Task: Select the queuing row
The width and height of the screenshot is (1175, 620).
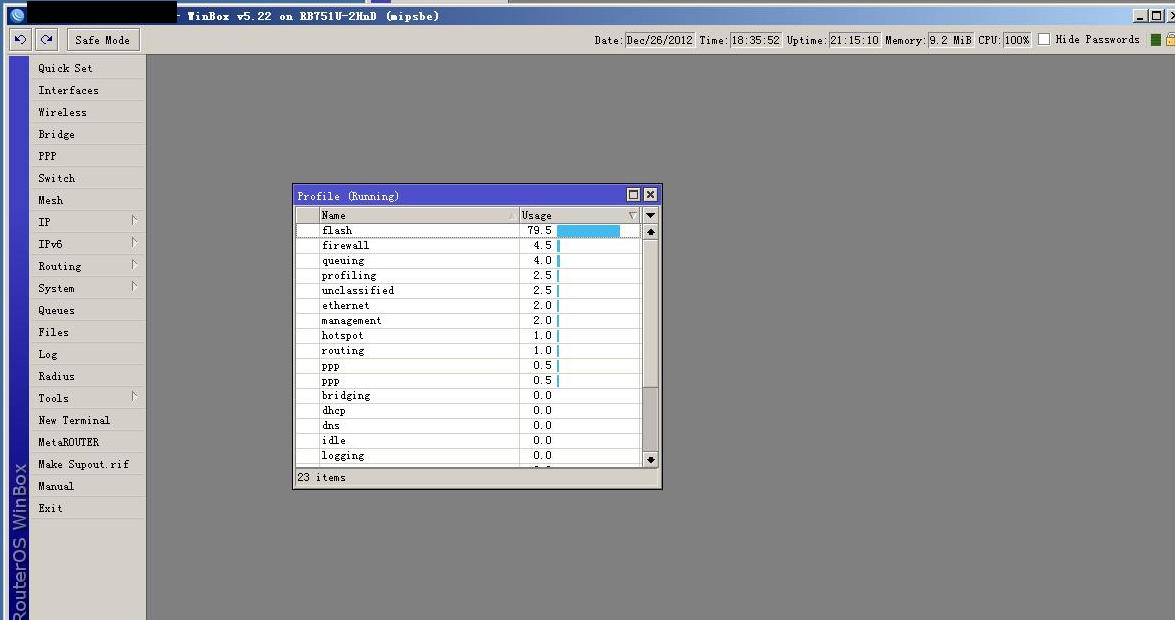Action: click(x=468, y=260)
